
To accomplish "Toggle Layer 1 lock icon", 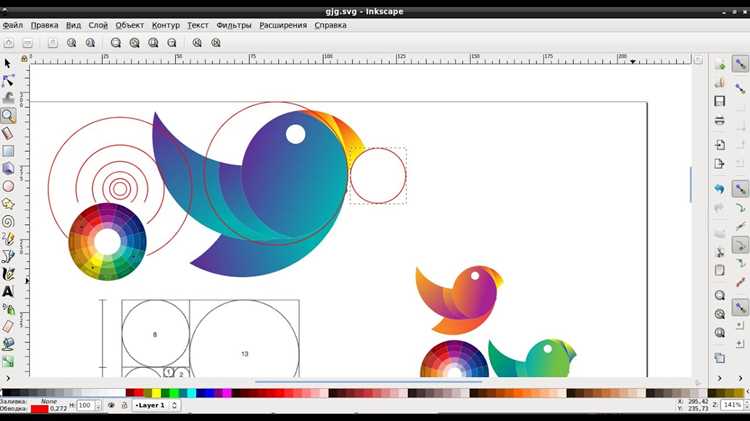I will pyautogui.click(x=124, y=405).
